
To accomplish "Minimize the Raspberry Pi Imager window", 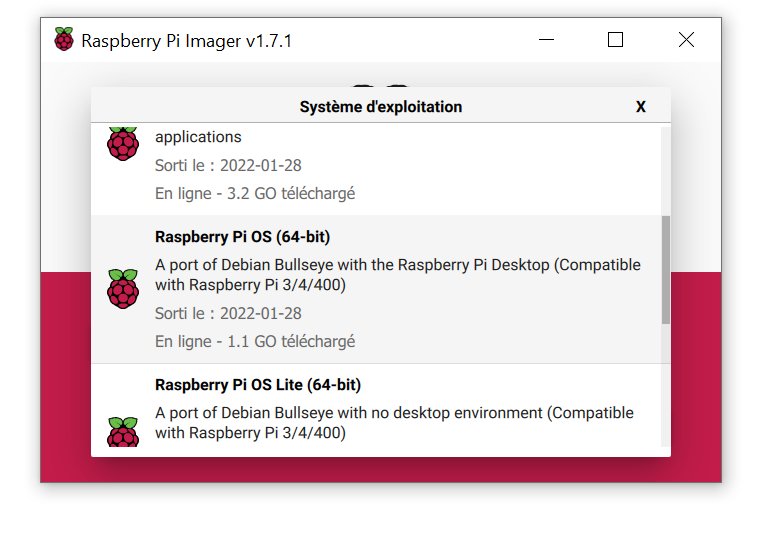I will coord(546,40).
